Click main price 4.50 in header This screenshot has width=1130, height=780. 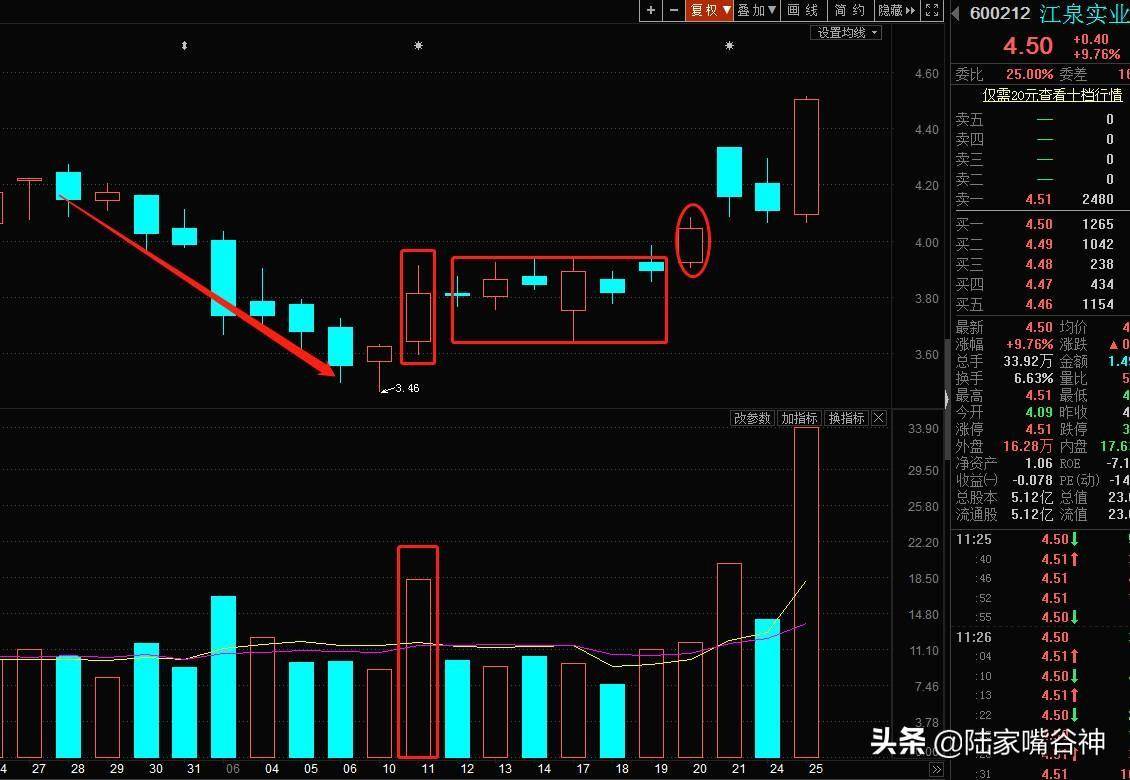1028,46
